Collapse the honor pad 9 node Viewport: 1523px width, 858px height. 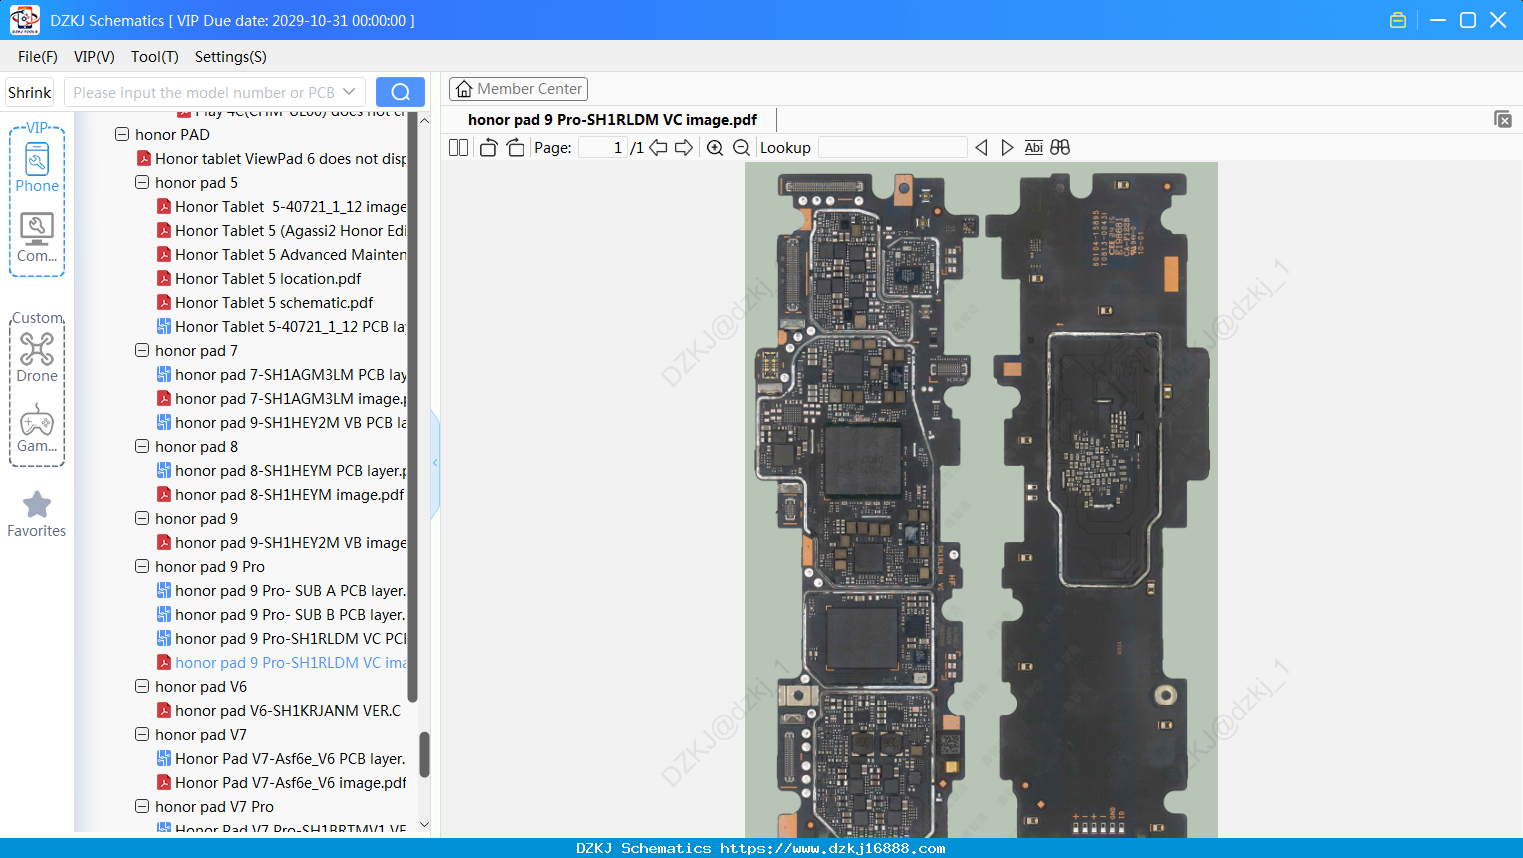click(x=142, y=518)
